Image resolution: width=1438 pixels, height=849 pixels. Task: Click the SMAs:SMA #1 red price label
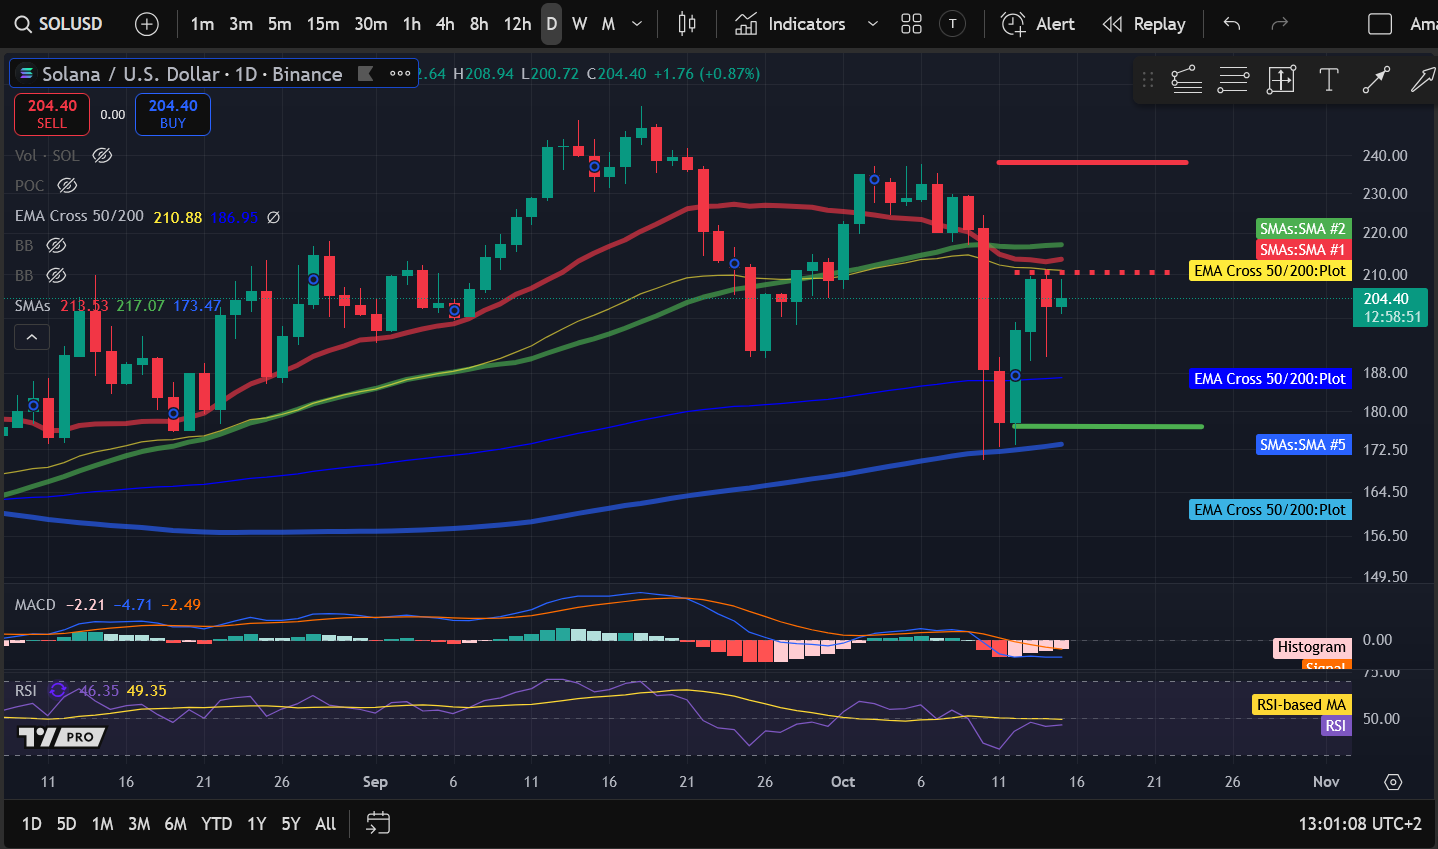(x=1303, y=250)
